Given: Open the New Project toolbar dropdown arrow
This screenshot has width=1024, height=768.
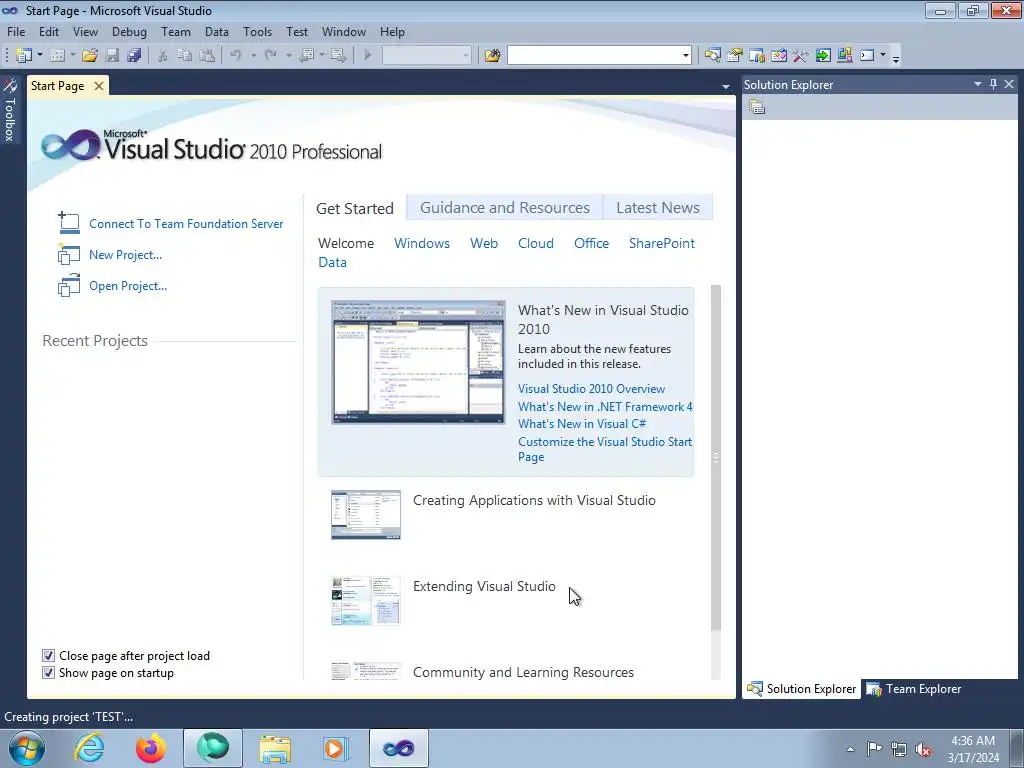Looking at the screenshot, I should (40, 56).
